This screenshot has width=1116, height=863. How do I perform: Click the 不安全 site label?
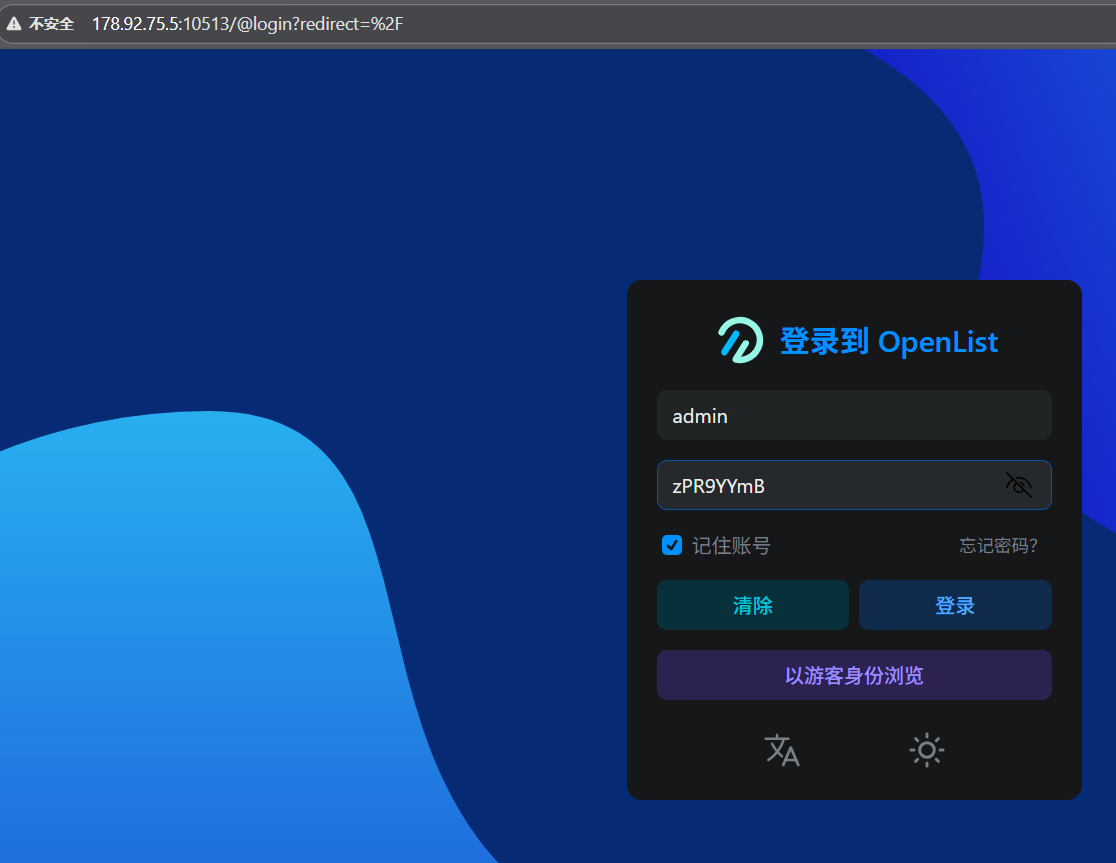51,23
